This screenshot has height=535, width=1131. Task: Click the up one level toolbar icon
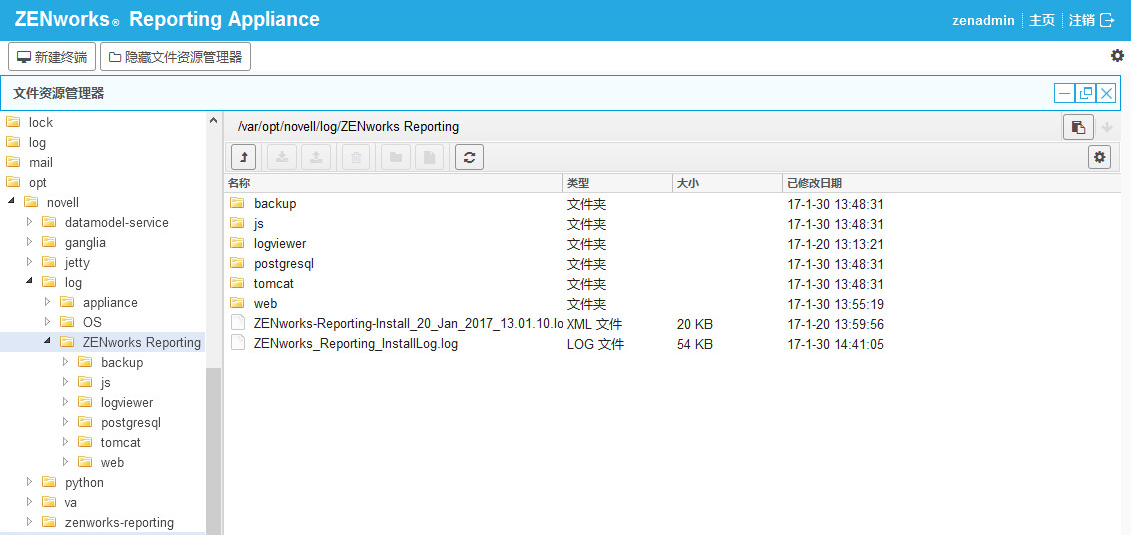(x=244, y=157)
